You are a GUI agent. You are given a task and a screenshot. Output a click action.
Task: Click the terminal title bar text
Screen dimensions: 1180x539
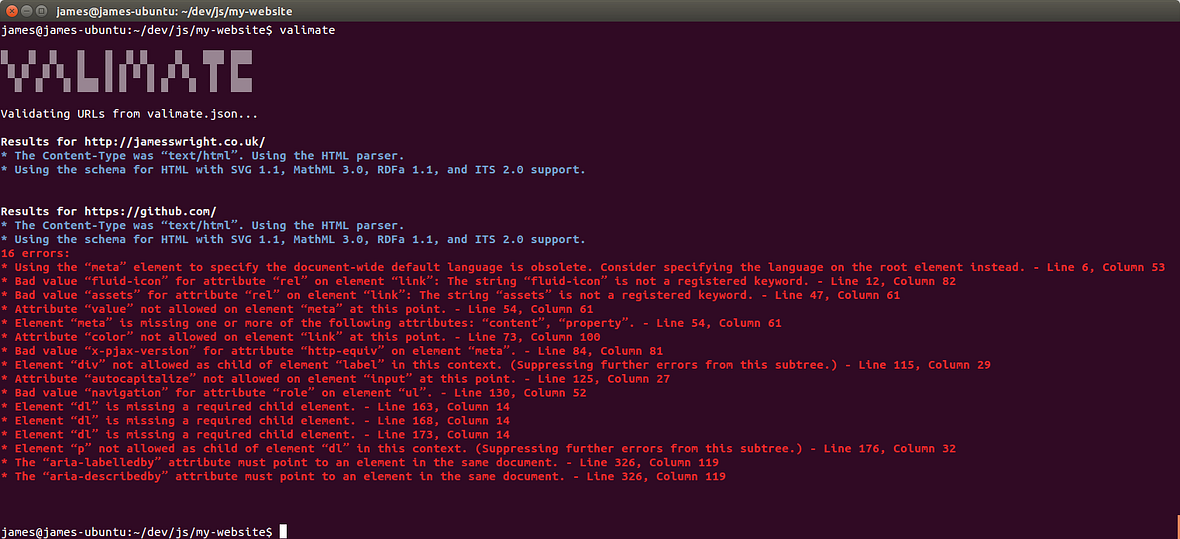point(175,11)
